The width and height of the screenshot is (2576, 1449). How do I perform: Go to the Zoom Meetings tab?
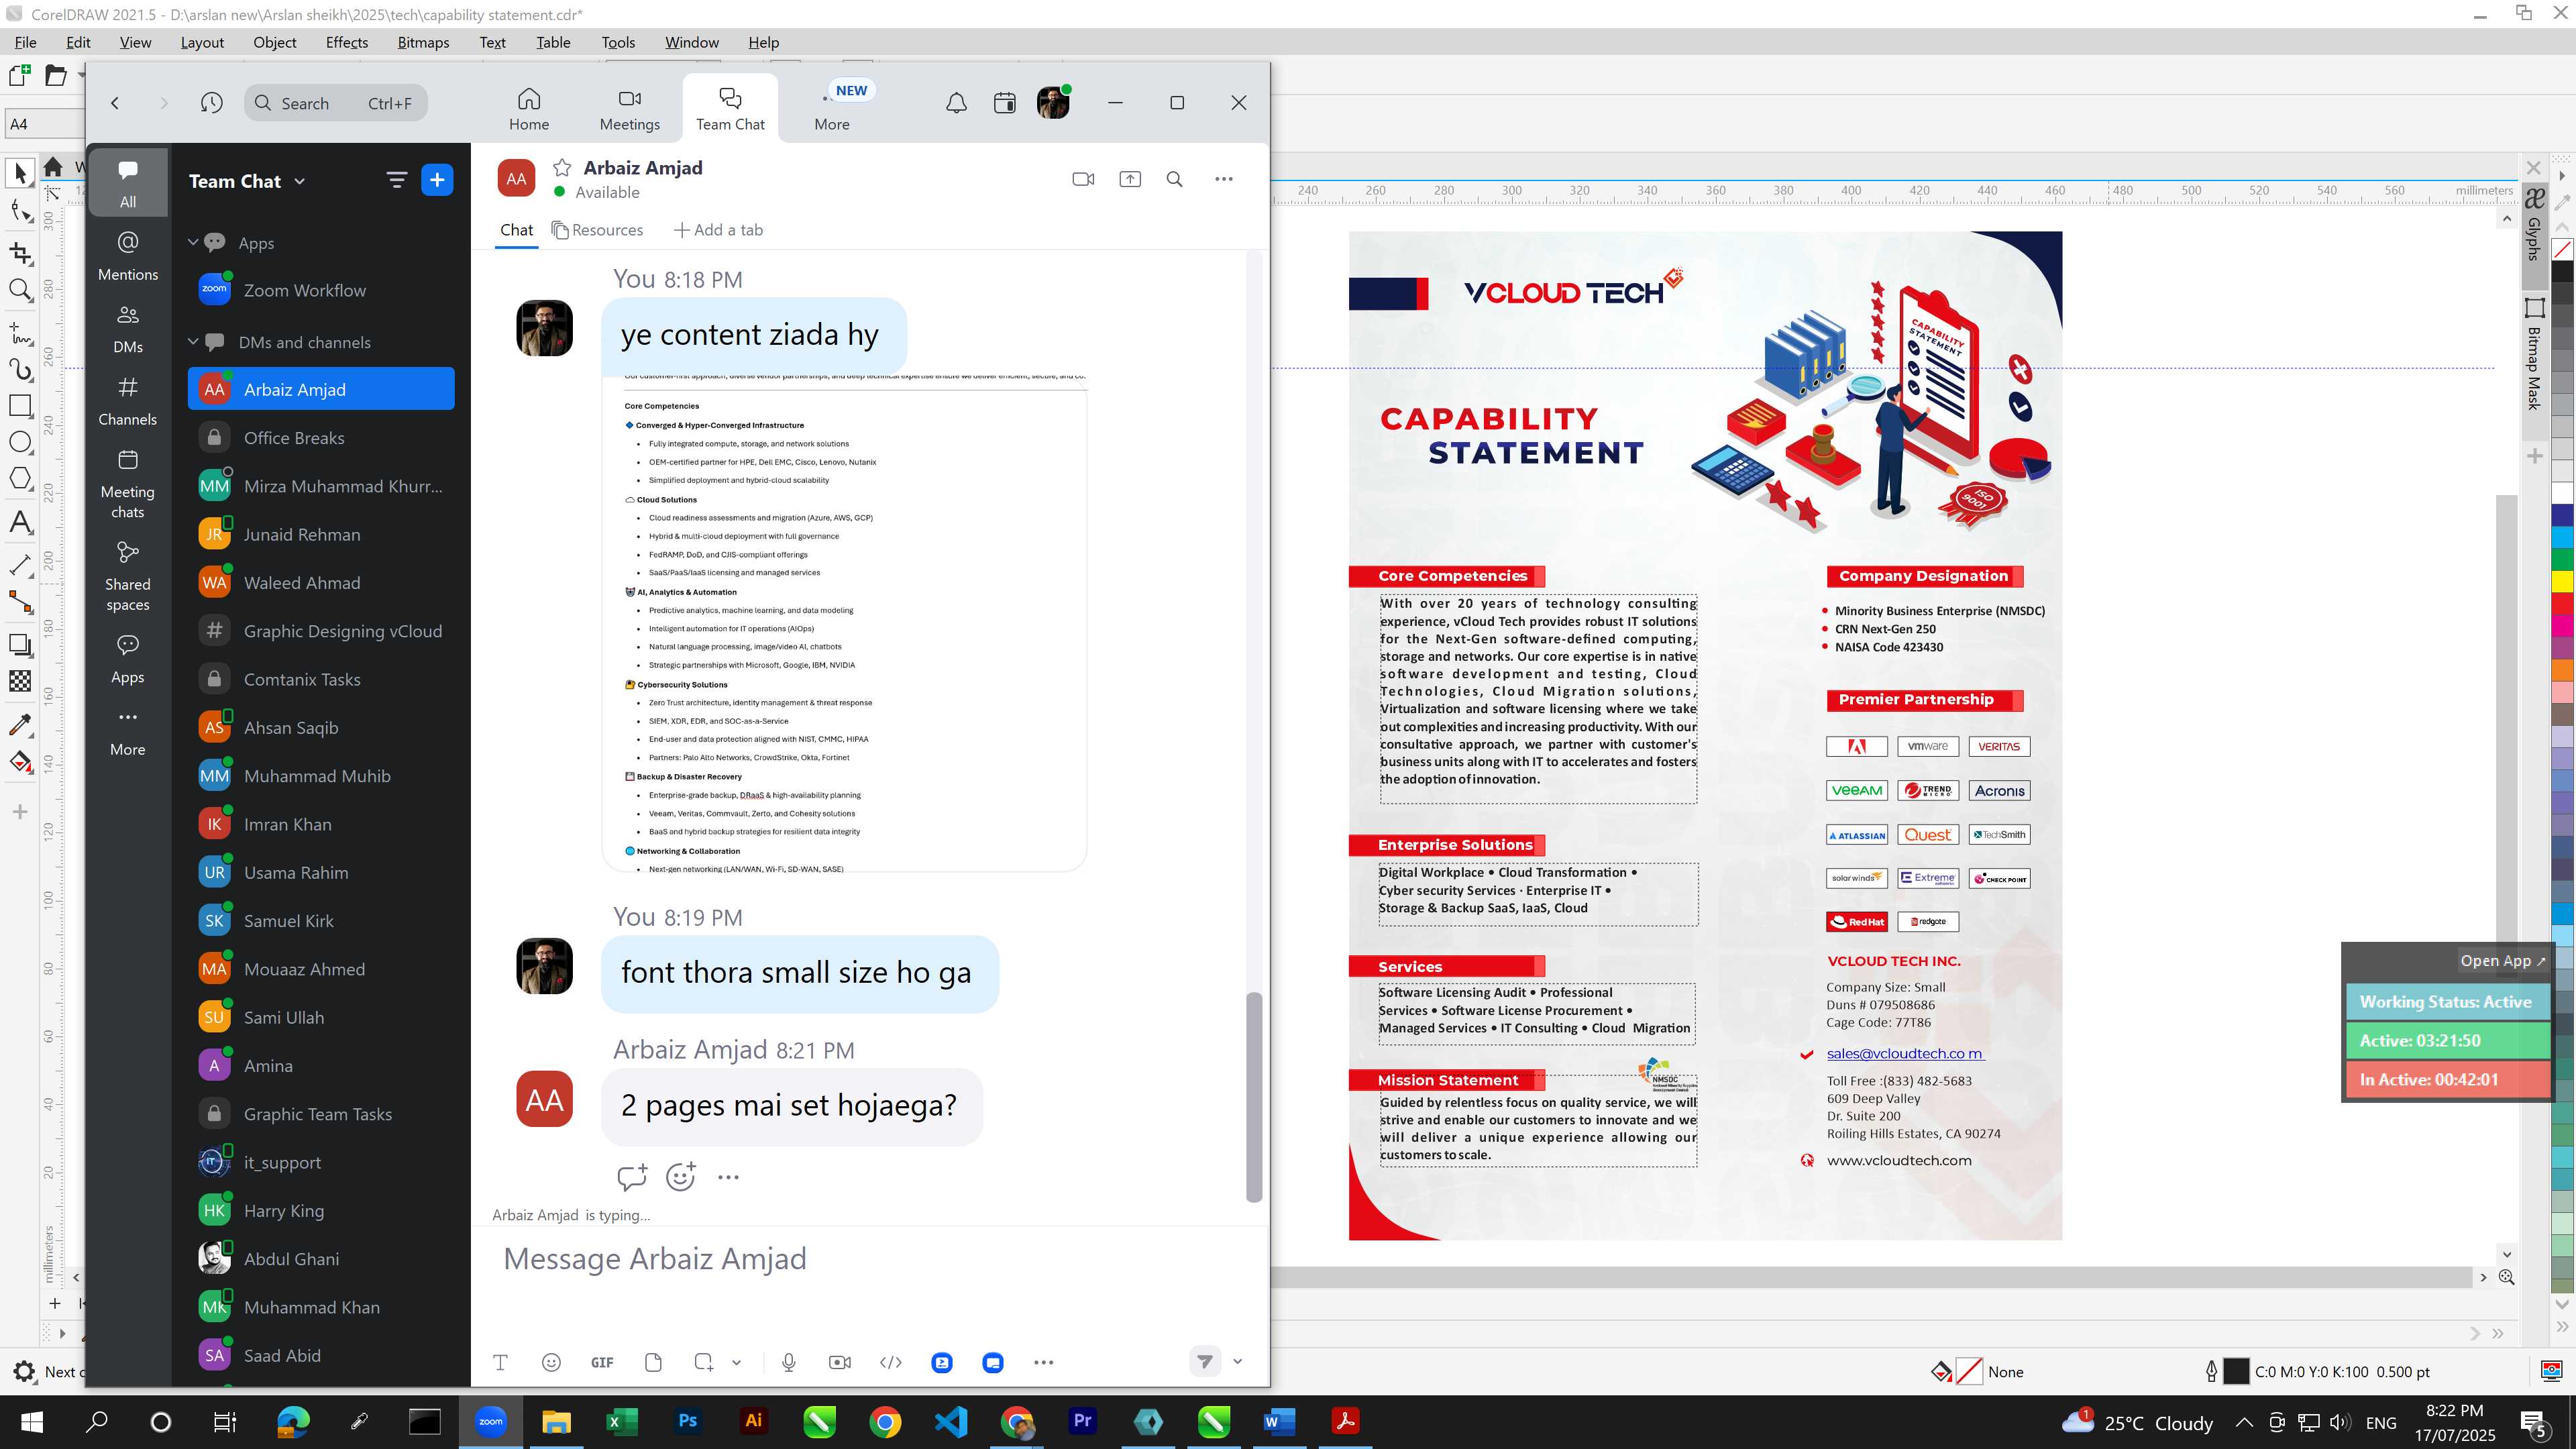(630, 109)
